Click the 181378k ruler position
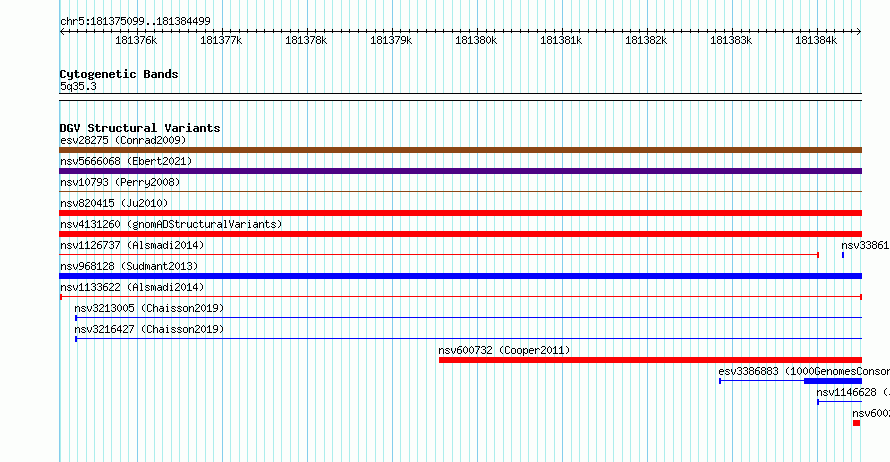The image size is (890, 462). pyautogui.click(x=307, y=40)
